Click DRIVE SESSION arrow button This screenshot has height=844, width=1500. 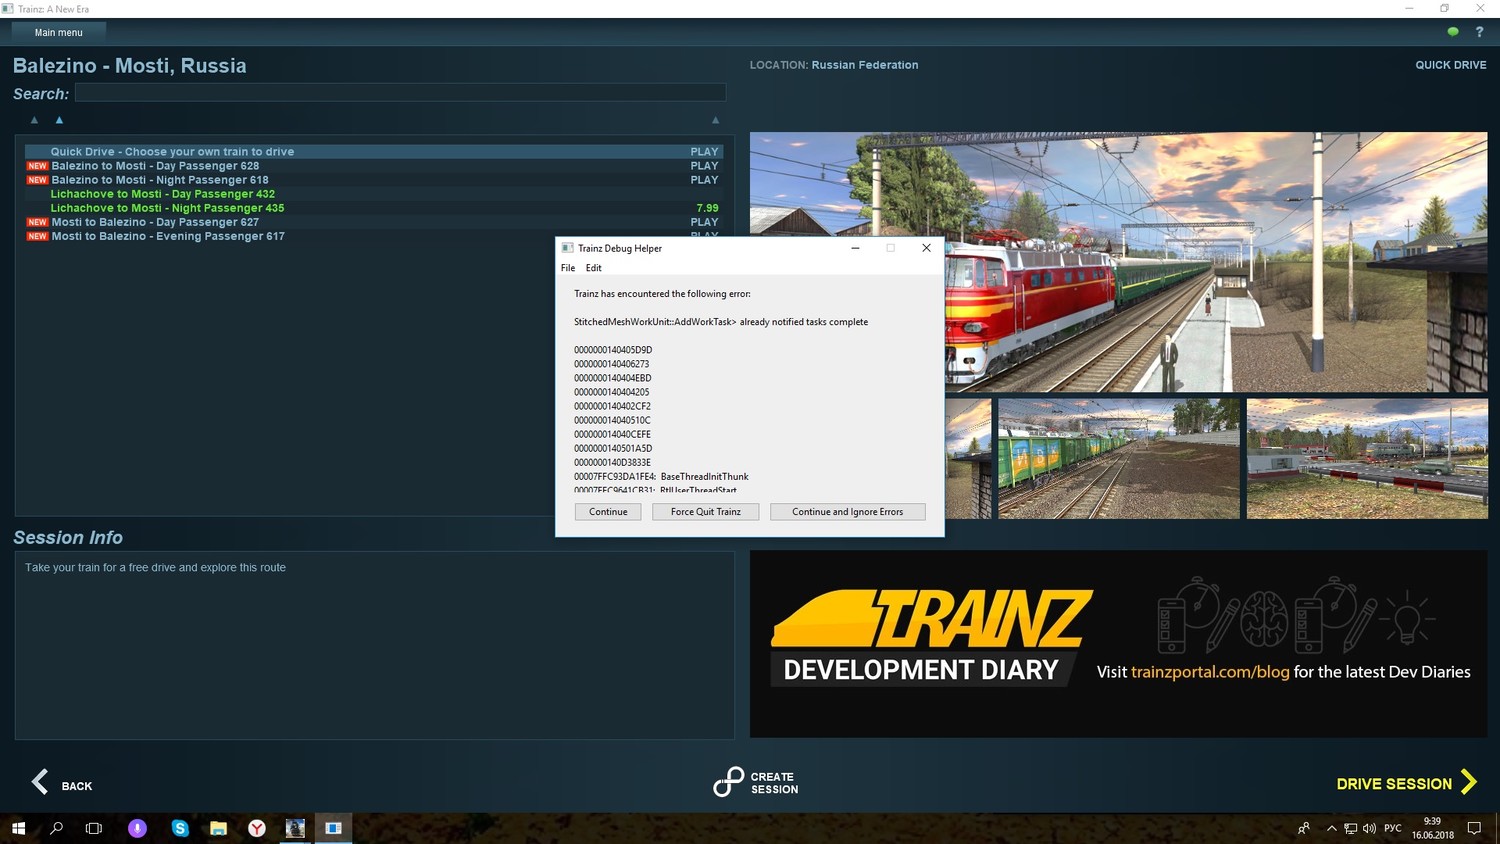coord(1407,783)
